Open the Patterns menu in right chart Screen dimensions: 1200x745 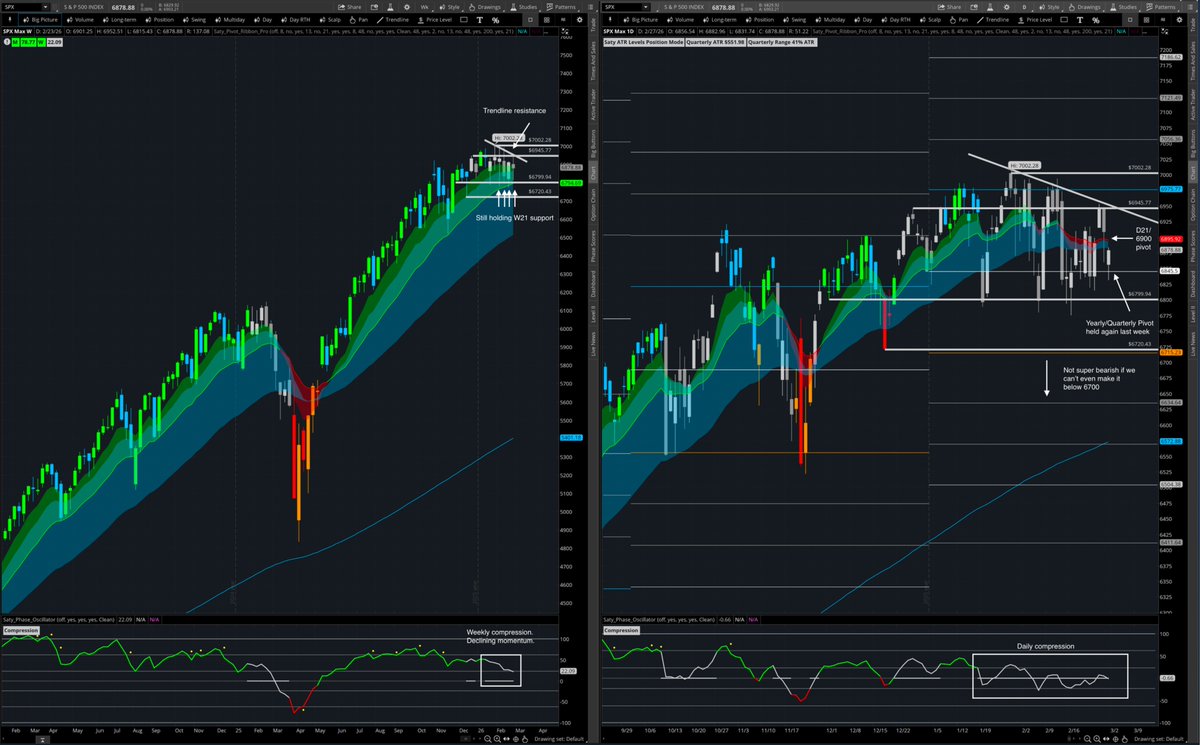click(x=1160, y=7)
